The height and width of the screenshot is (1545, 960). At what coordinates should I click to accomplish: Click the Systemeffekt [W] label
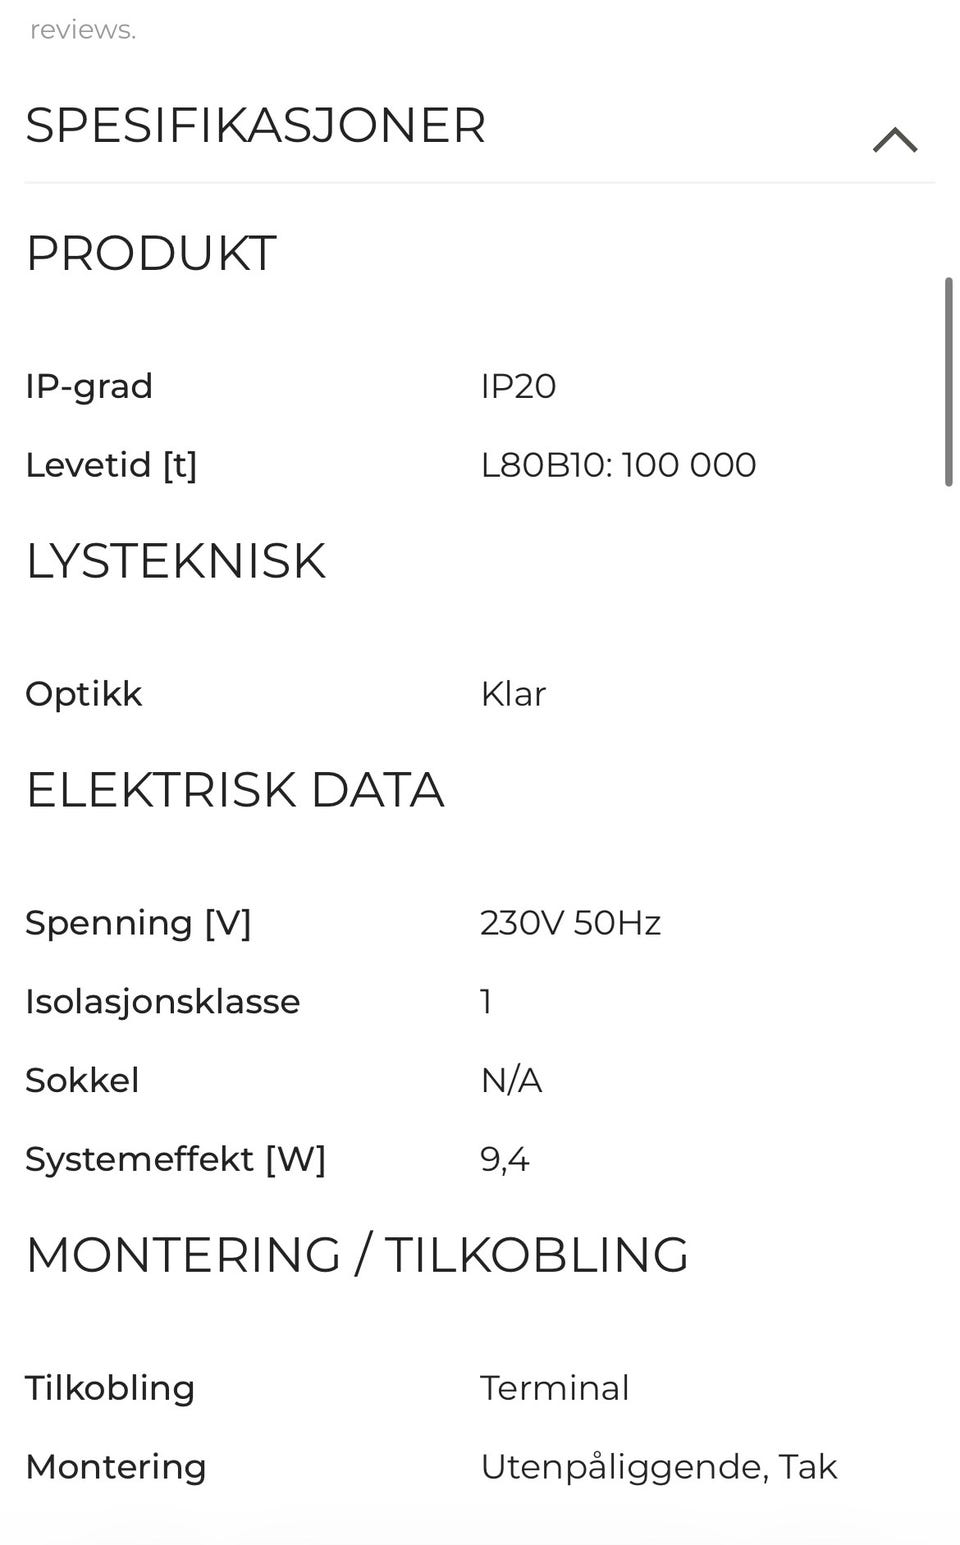pyautogui.click(x=176, y=1160)
